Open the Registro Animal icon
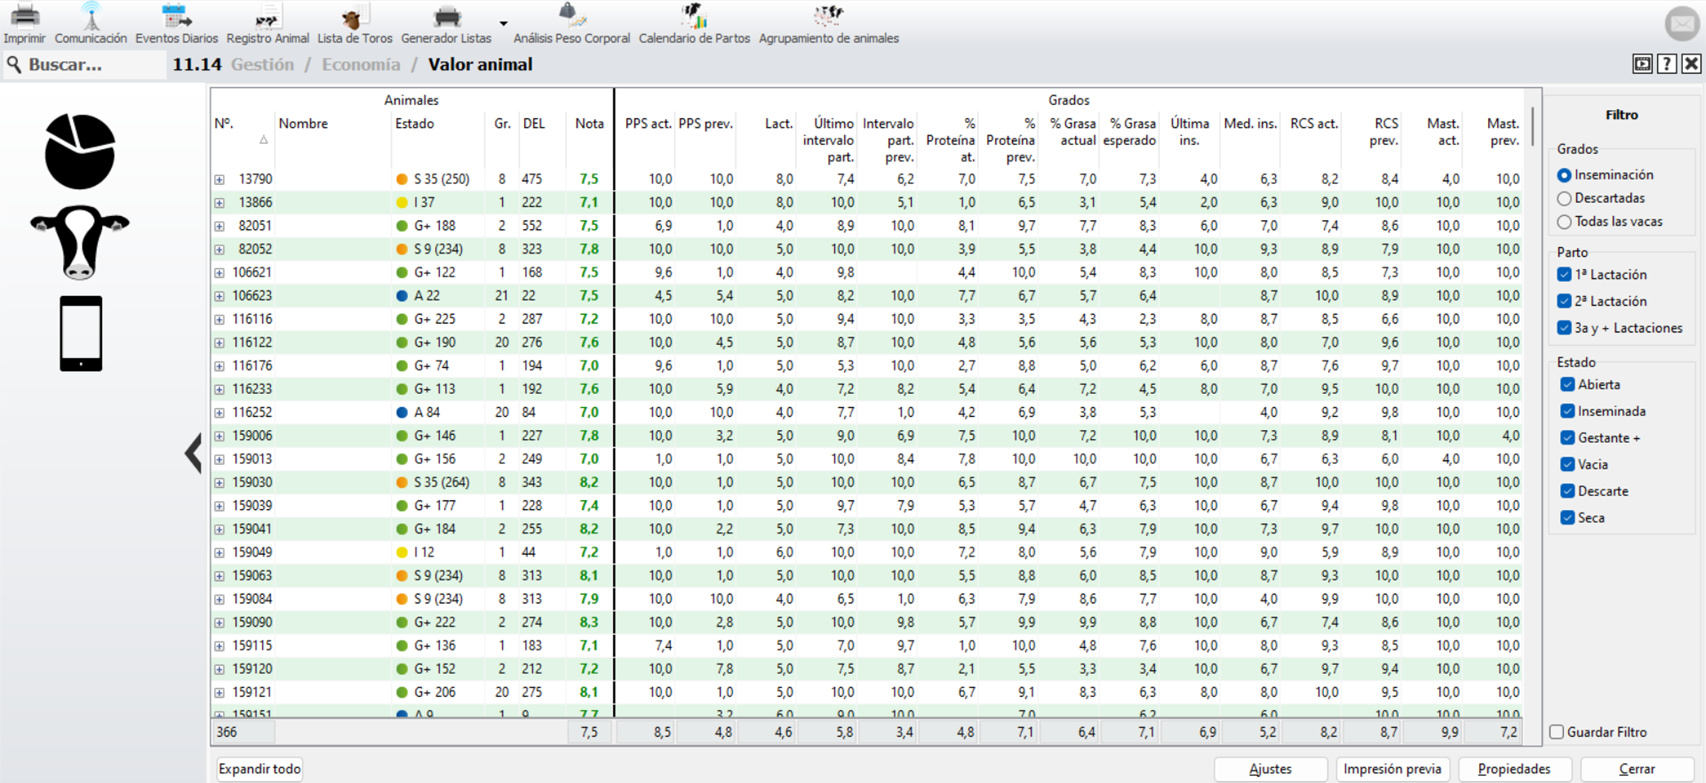The image size is (1706, 783). point(267,16)
